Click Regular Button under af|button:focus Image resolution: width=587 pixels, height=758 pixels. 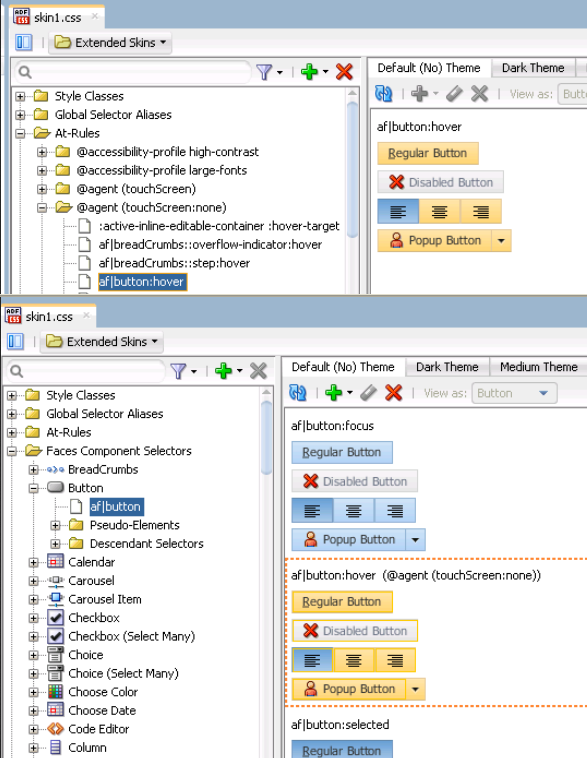click(x=342, y=452)
